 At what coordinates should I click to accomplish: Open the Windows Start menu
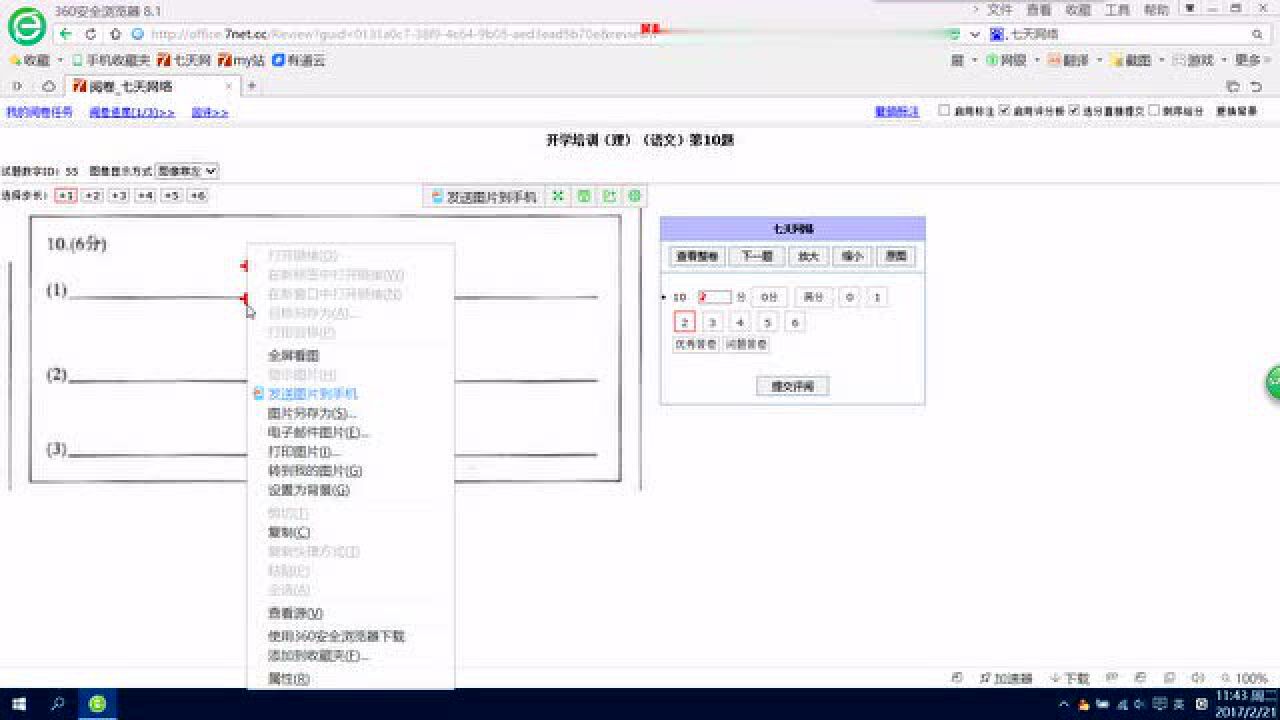(x=18, y=704)
